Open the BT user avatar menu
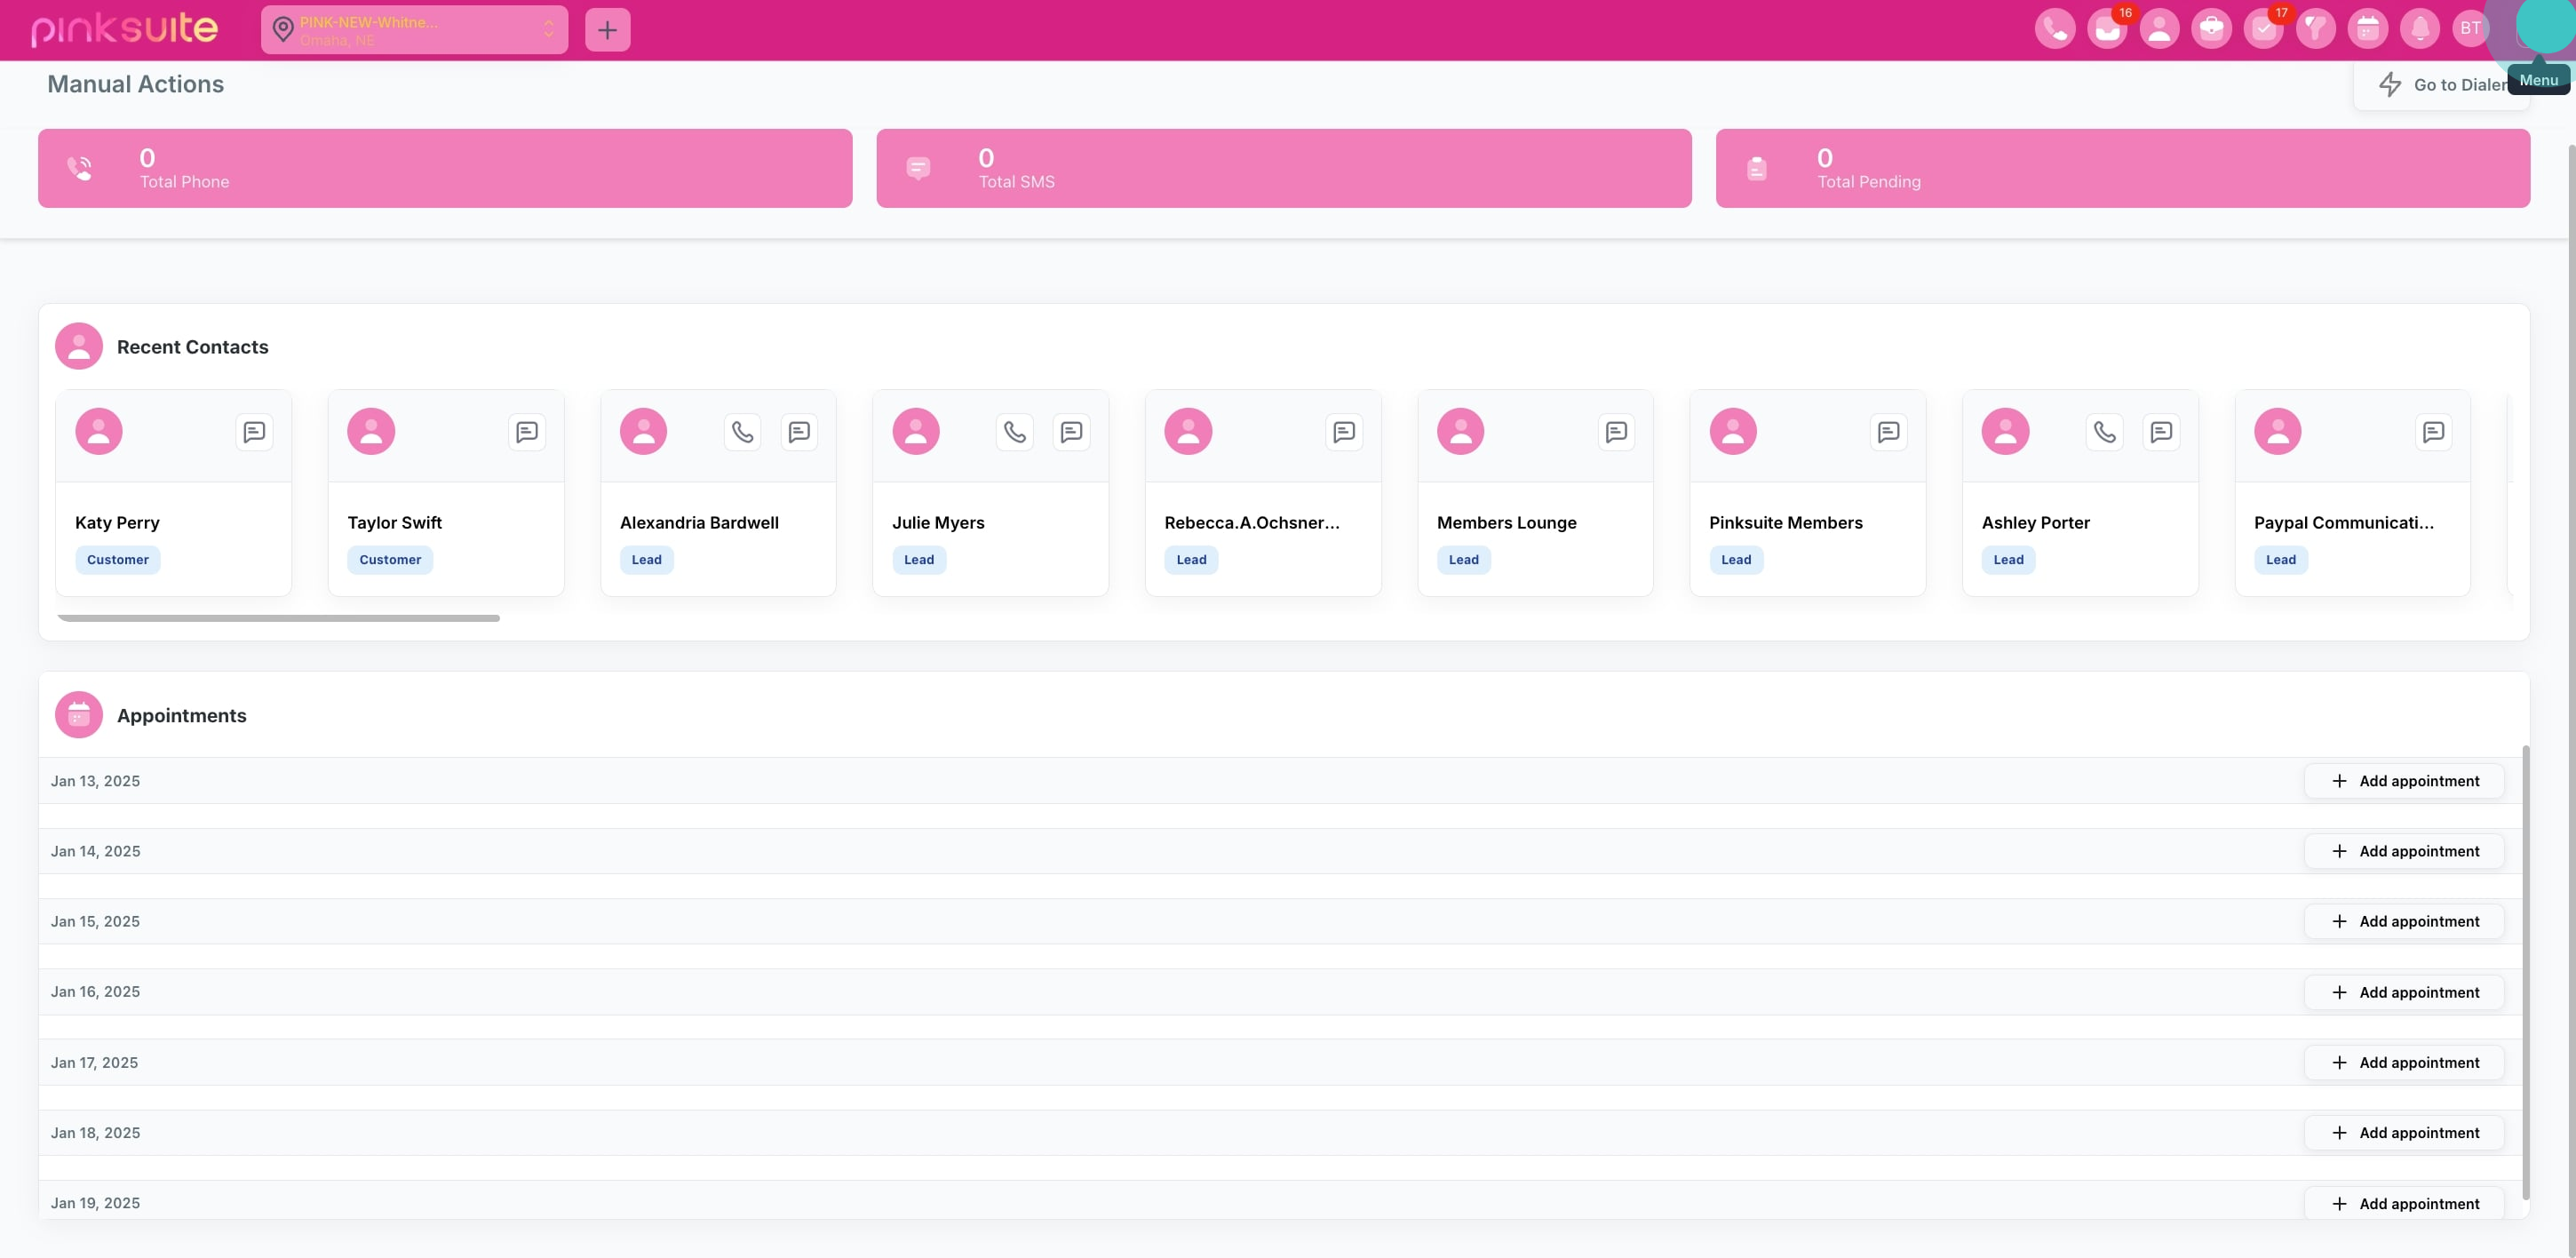 point(2470,29)
